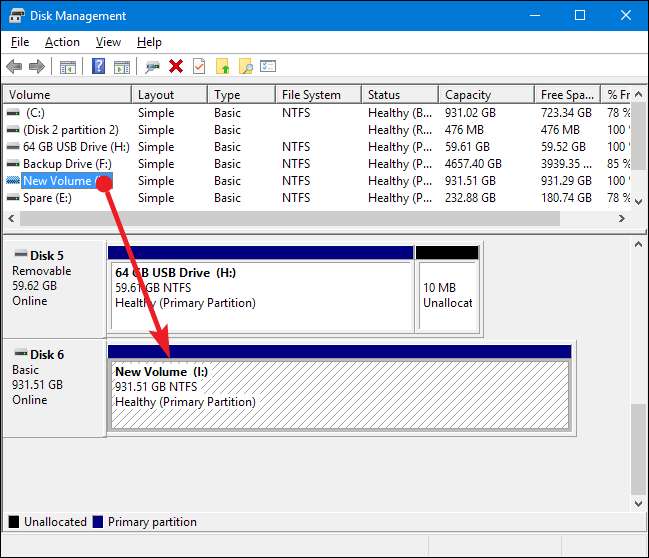
Task: Click the yellow folder up-arrow icon
Action: click(222, 66)
